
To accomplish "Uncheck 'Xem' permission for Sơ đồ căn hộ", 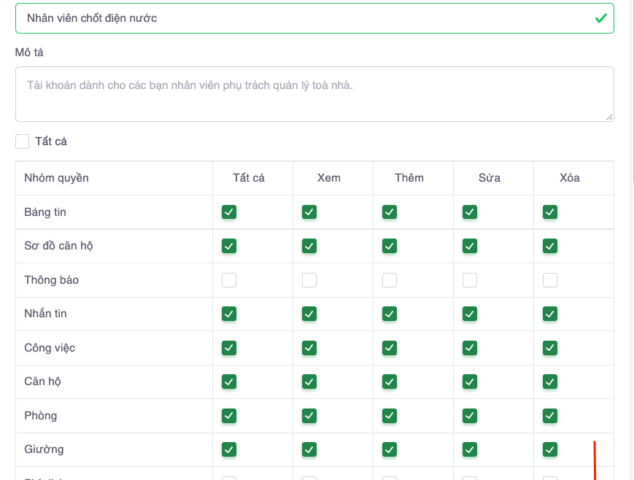I will (x=309, y=246).
